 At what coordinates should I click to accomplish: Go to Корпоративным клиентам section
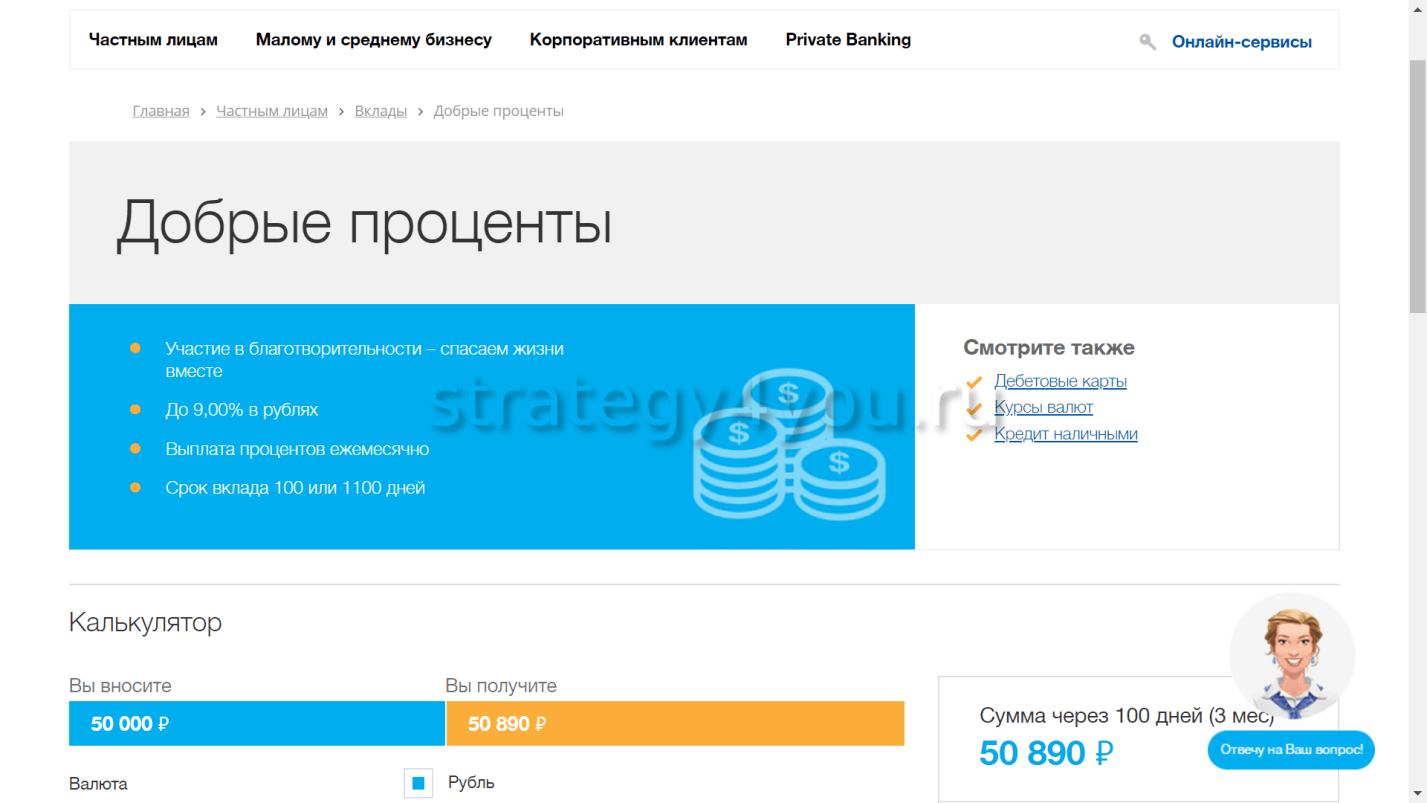pyautogui.click(x=638, y=40)
